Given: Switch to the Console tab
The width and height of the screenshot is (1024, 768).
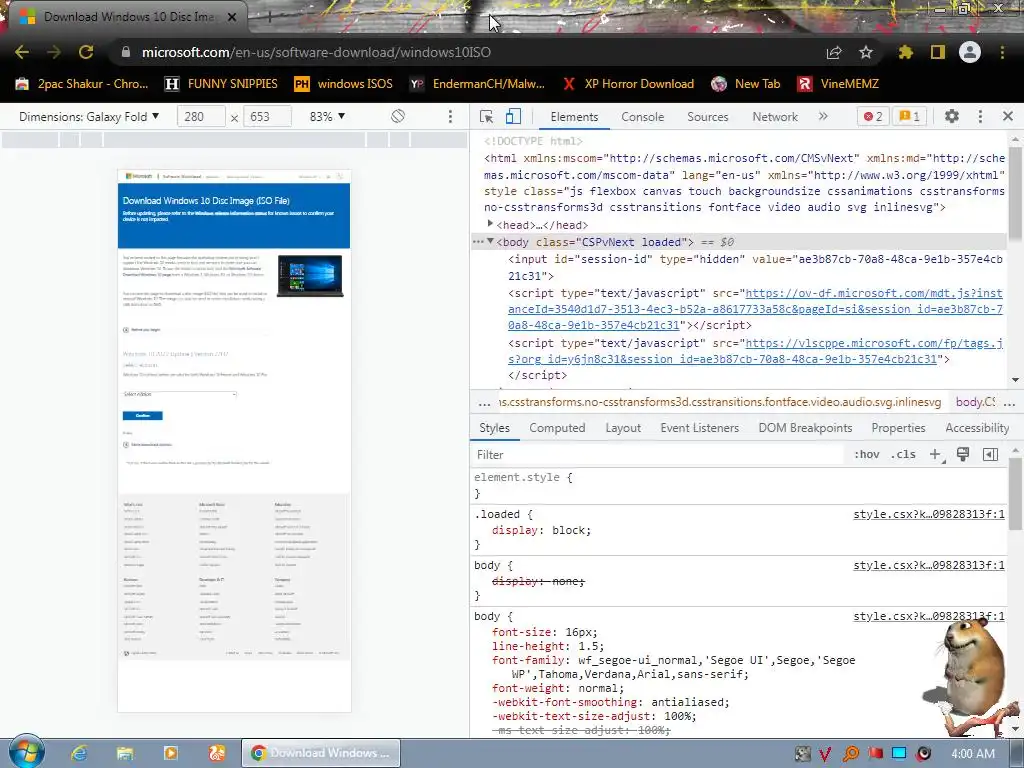Looking at the screenshot, I should click(643, 117).
